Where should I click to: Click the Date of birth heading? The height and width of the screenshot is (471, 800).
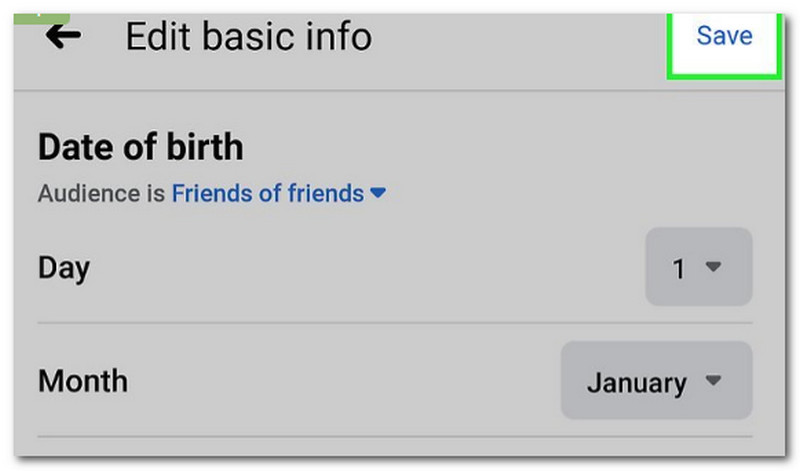click(140, 148)
